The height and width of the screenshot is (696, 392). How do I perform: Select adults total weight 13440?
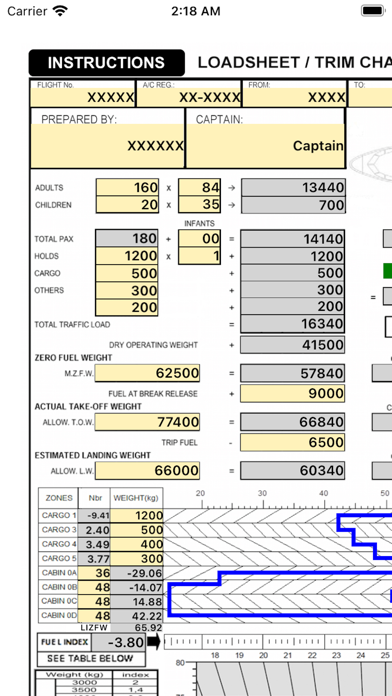click(293, 187)
